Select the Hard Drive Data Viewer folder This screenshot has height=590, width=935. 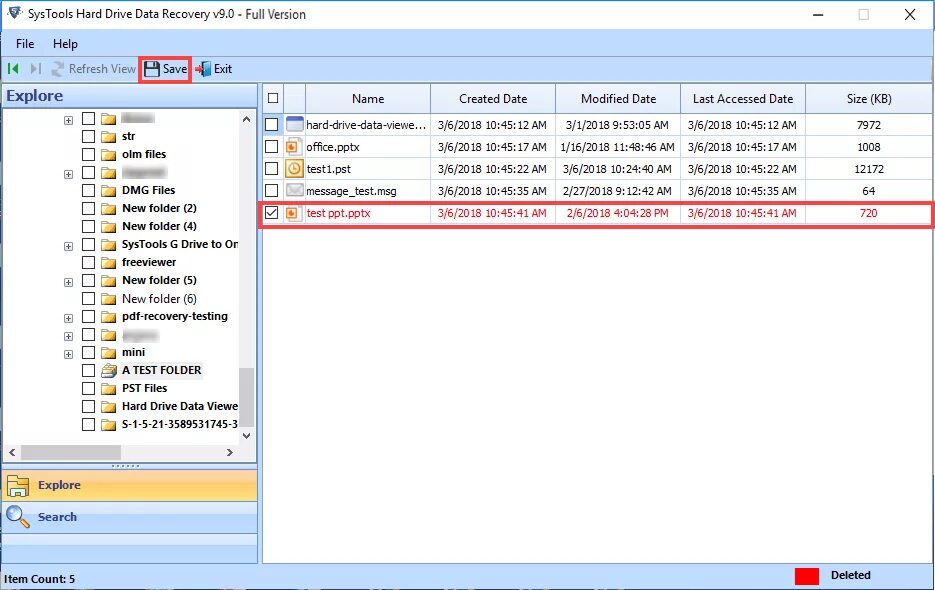pos(179,406)
